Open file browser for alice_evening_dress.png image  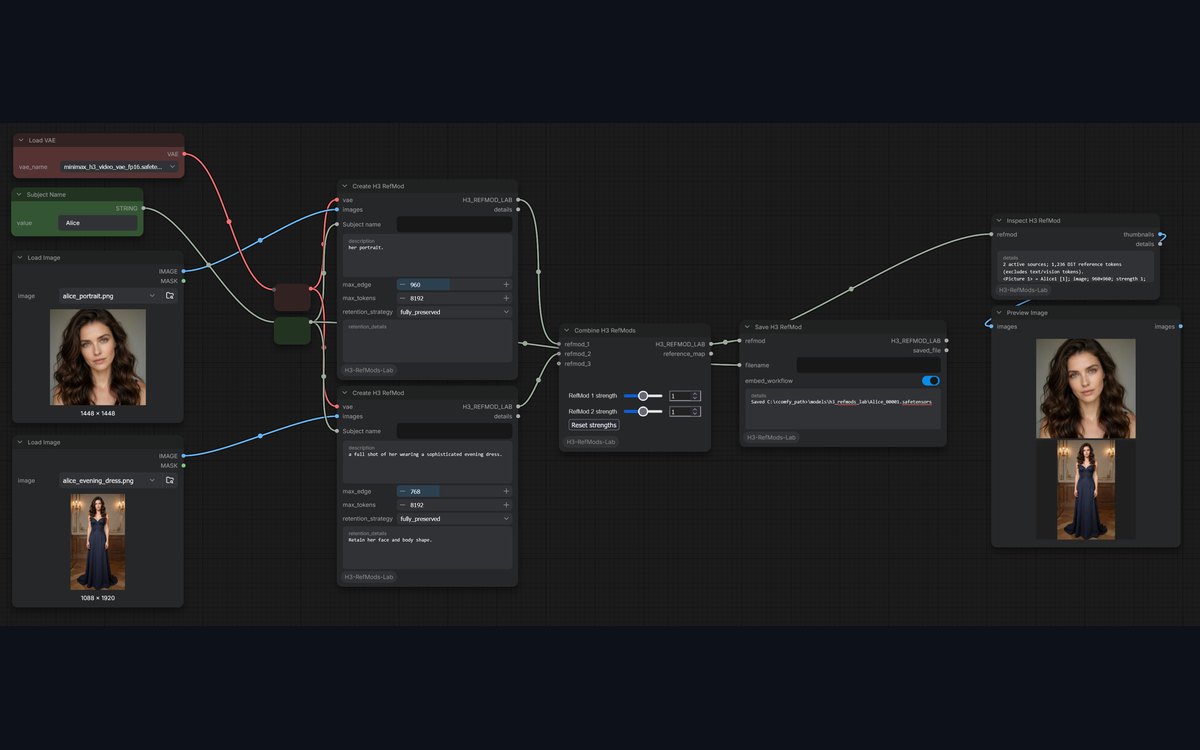(x=170, y=480)
